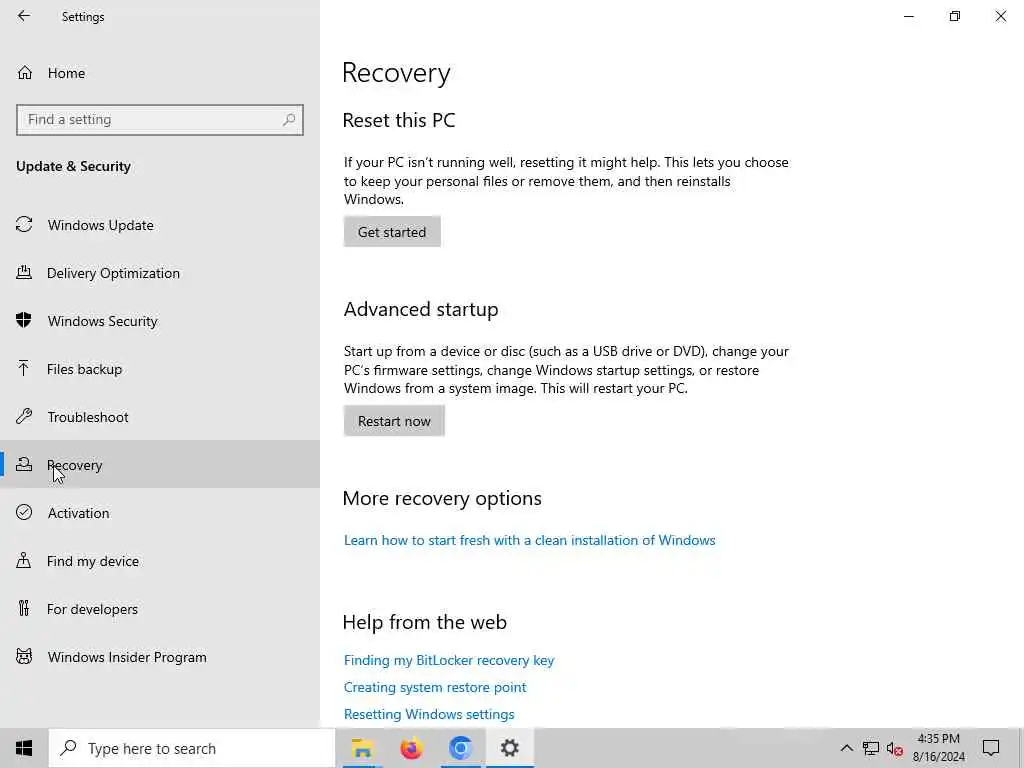Go to Find my device

[x=160, y=561]
